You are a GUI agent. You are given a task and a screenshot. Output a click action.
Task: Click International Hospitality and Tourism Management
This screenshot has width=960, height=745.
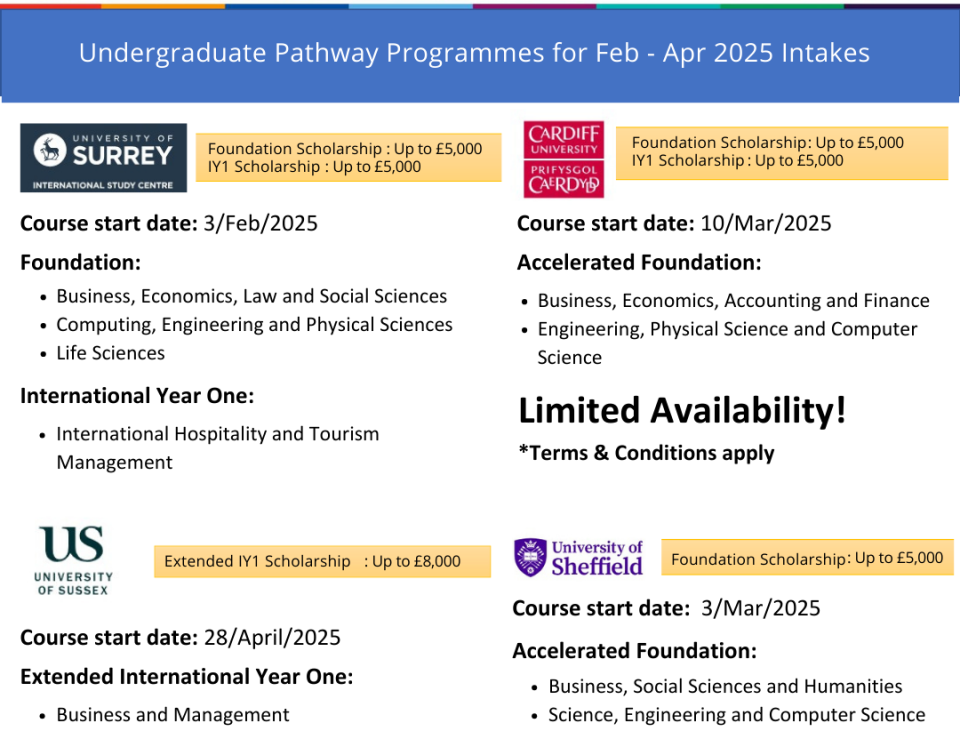coord(217,447)
